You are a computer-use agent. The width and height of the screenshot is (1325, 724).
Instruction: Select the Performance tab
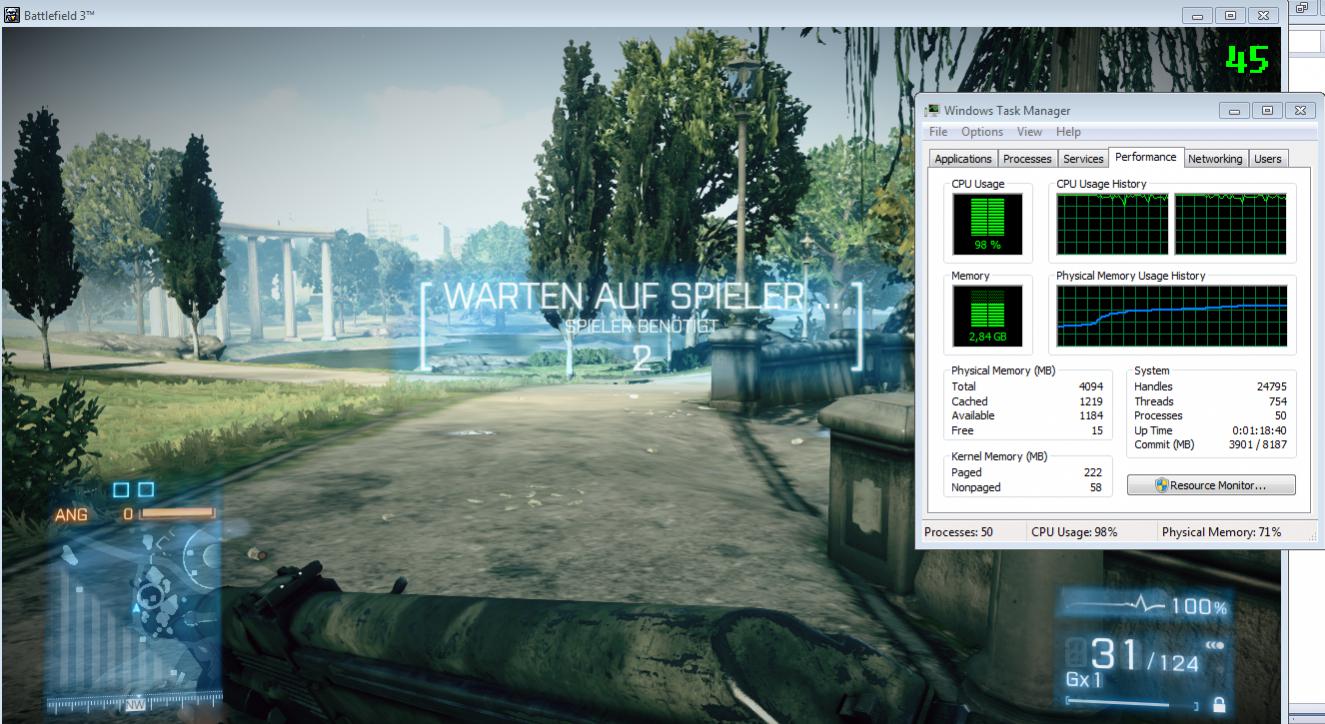1146,157
